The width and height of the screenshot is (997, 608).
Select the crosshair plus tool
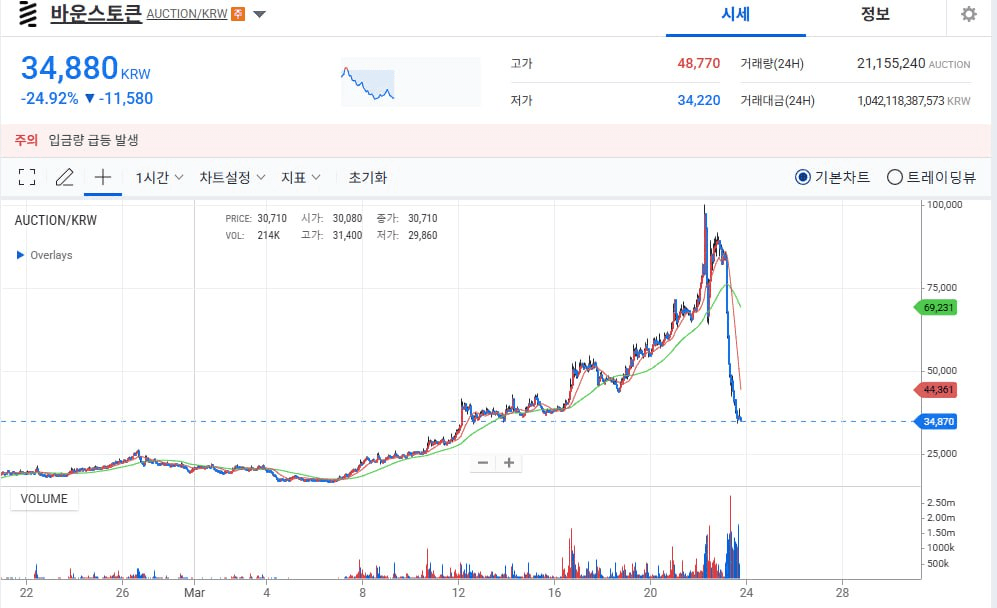(102, 177)
